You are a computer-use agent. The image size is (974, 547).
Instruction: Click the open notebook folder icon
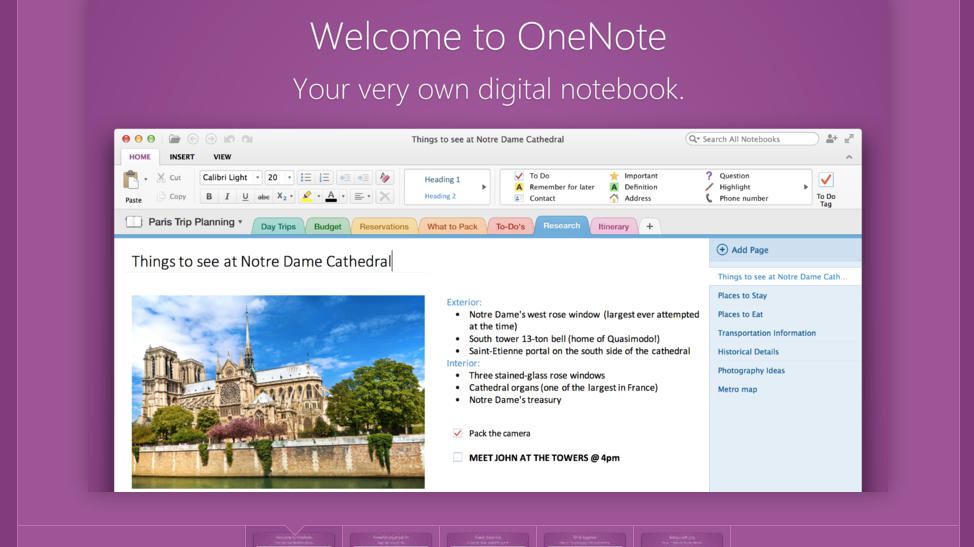coord(174,139)
